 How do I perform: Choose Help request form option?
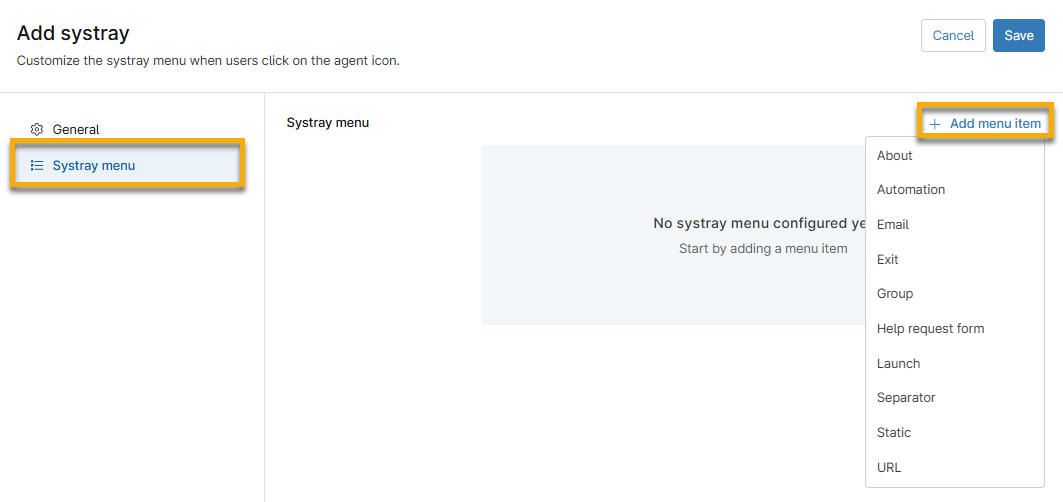(930, 328)
